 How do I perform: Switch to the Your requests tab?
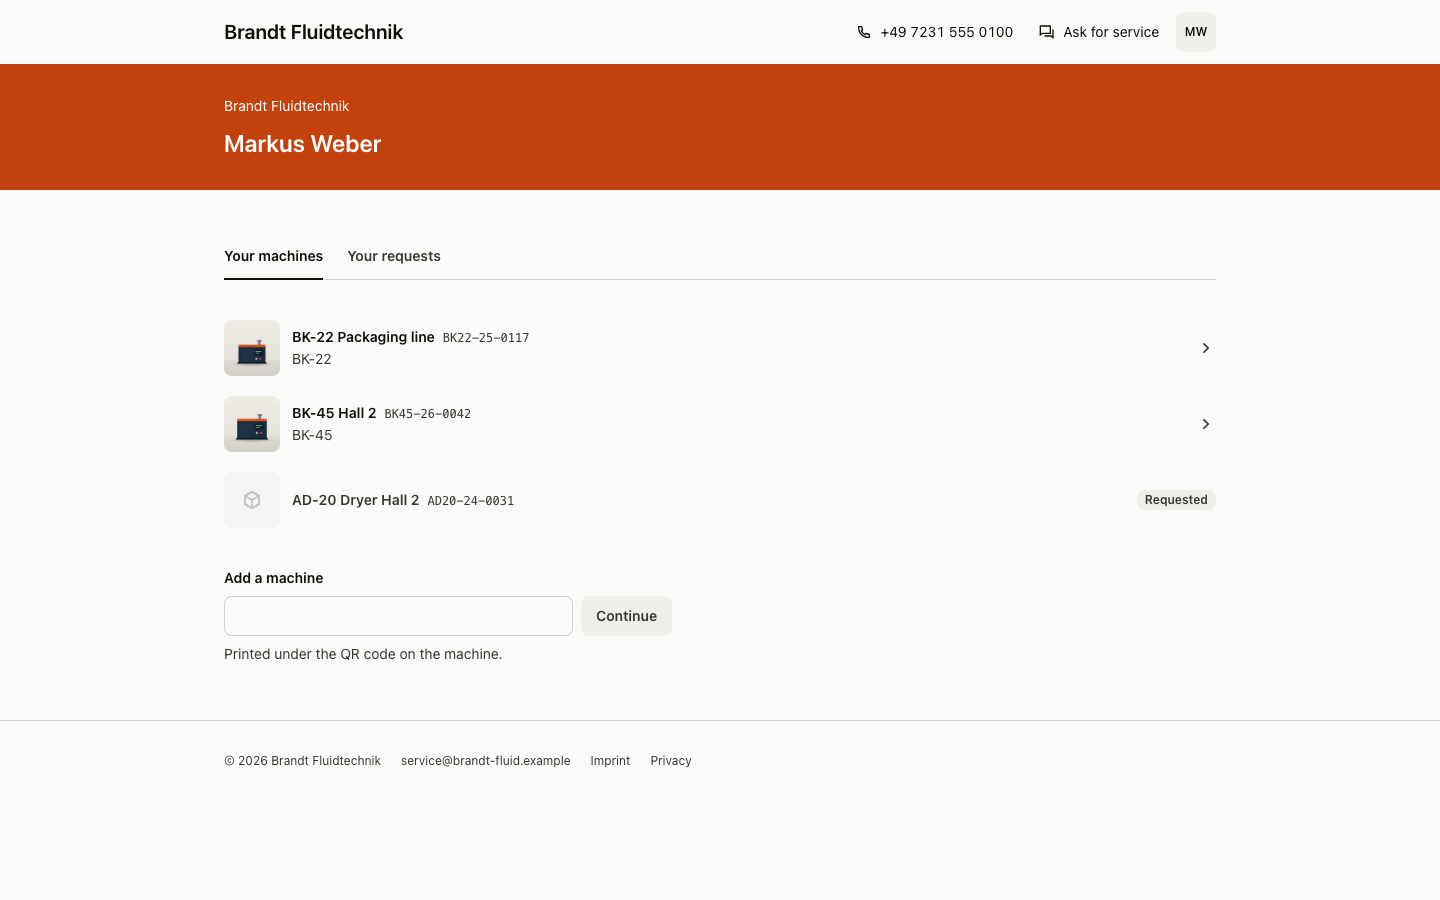394,256
